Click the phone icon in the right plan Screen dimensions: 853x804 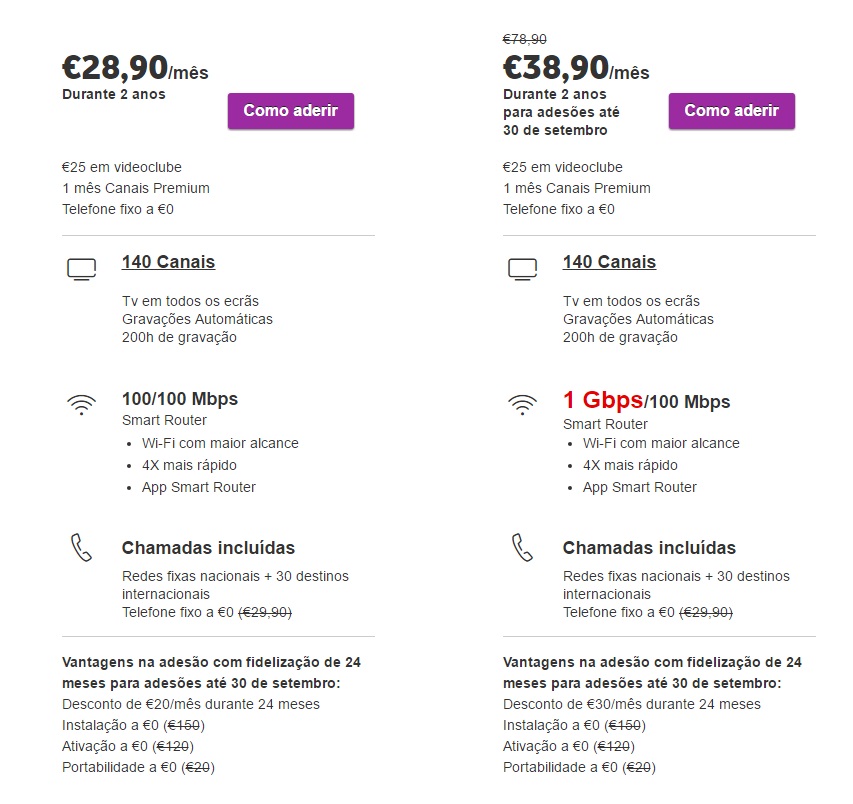pyautogui.click(x=522, y=547)
